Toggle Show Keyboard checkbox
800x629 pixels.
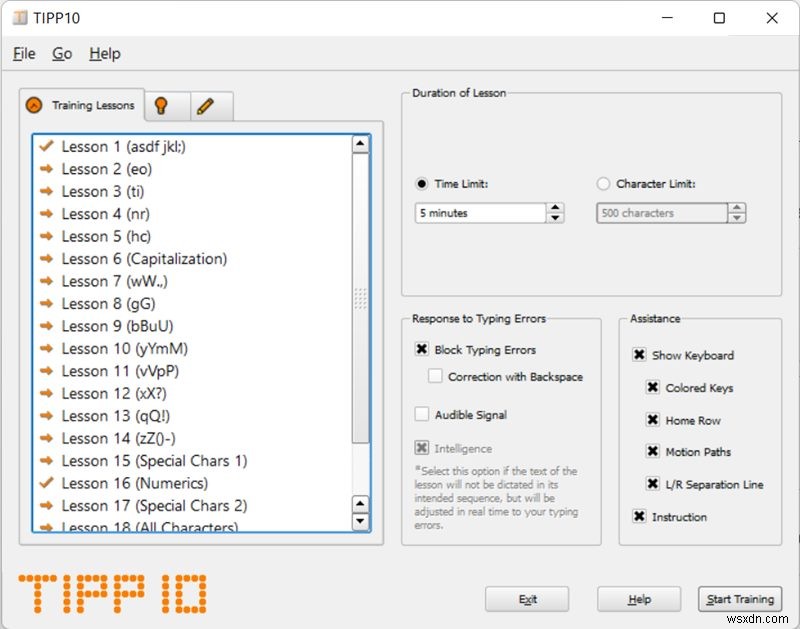(x=639, y=355)
